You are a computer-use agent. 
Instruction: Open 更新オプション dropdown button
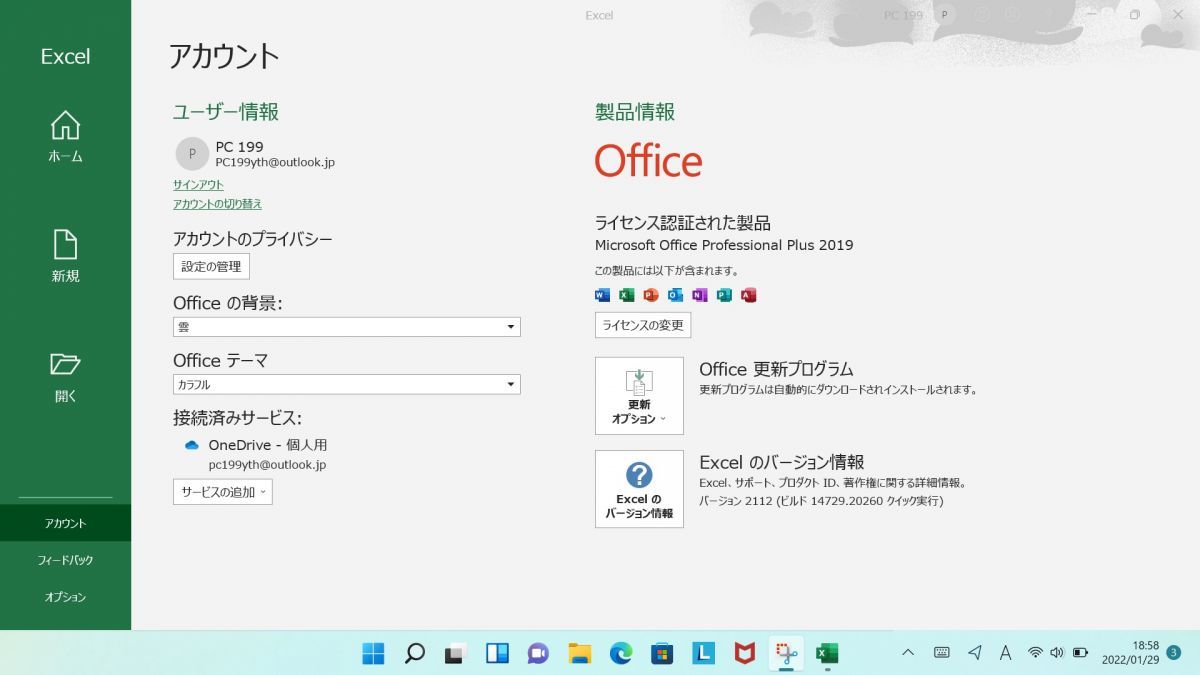pyautogui.click(x=639, y=396)
